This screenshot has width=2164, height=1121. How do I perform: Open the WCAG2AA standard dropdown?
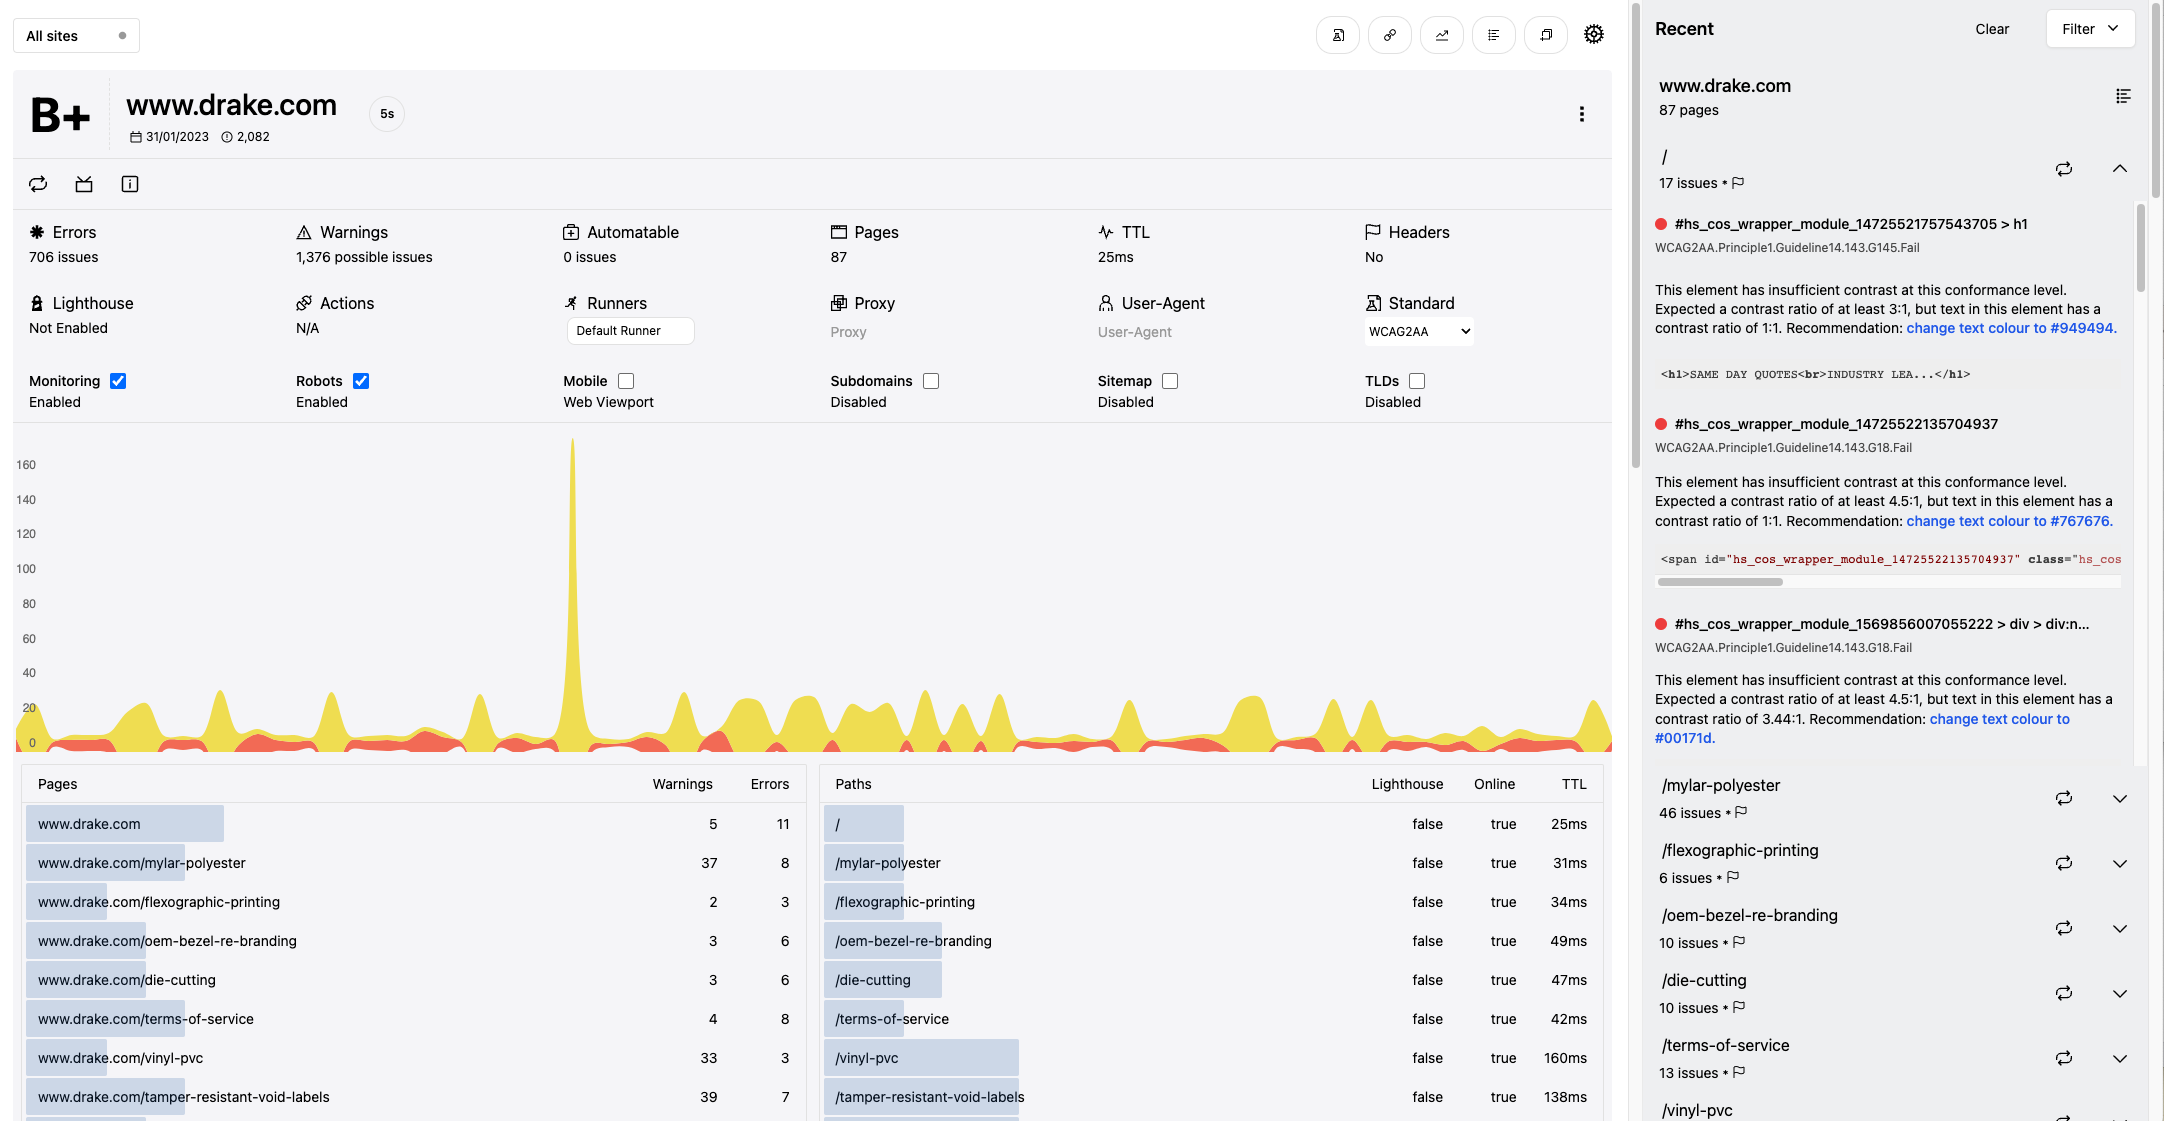click(1418, 332)
